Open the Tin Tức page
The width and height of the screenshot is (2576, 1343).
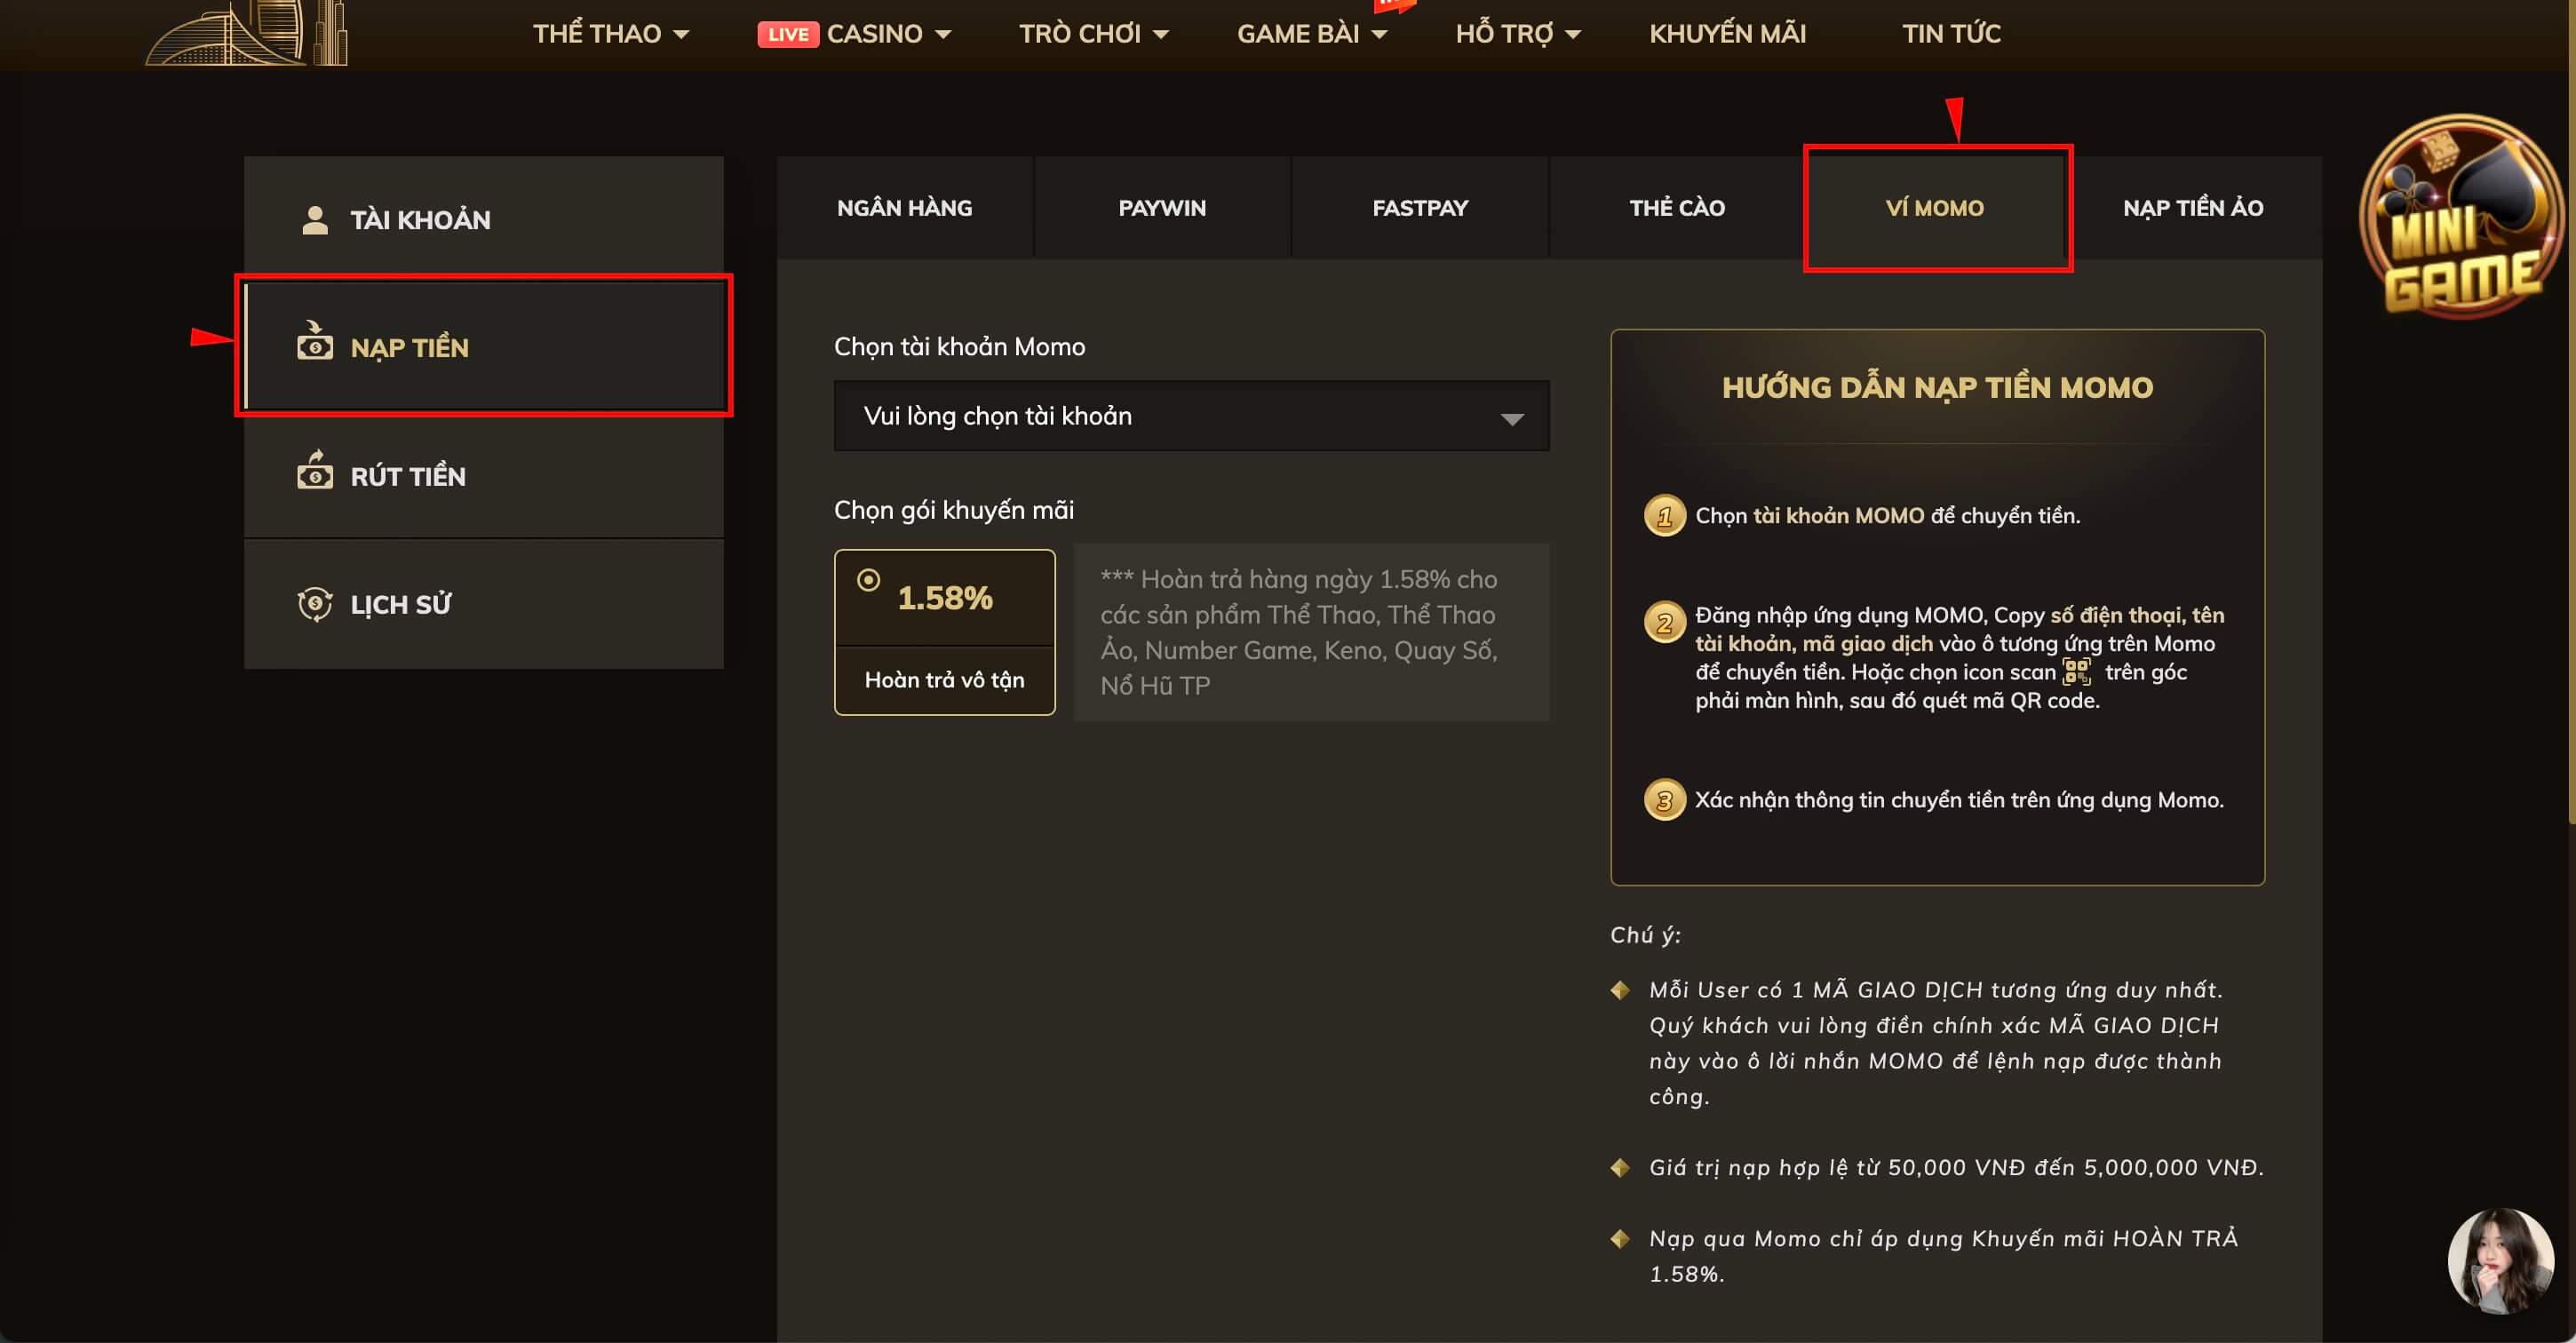1951,34
